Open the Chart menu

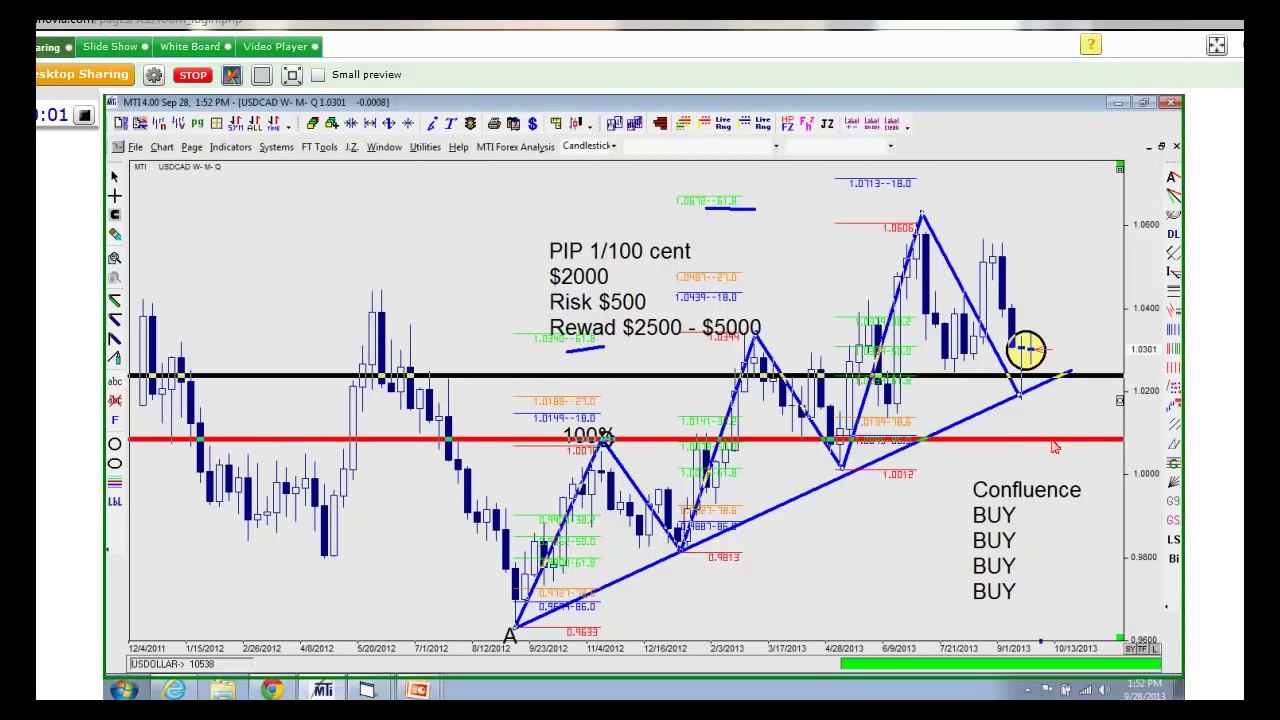pyautogui.click(x=162, y=147)
